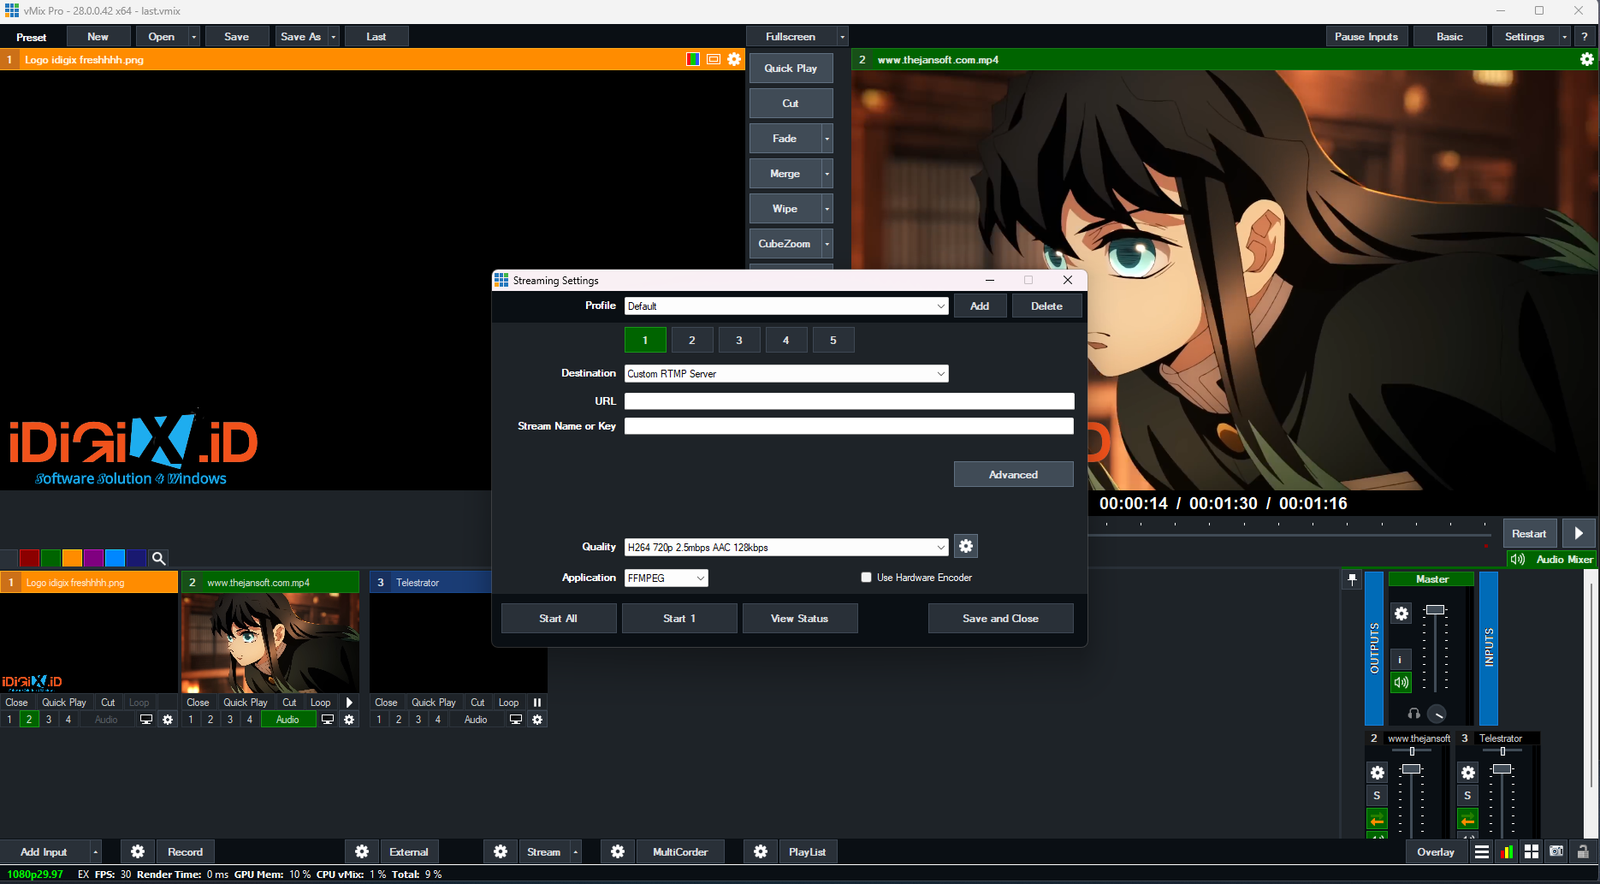Open input settings gear on Preview title bar
The width and height of the screenshot is (1600, 884).
tap(734, 59)
